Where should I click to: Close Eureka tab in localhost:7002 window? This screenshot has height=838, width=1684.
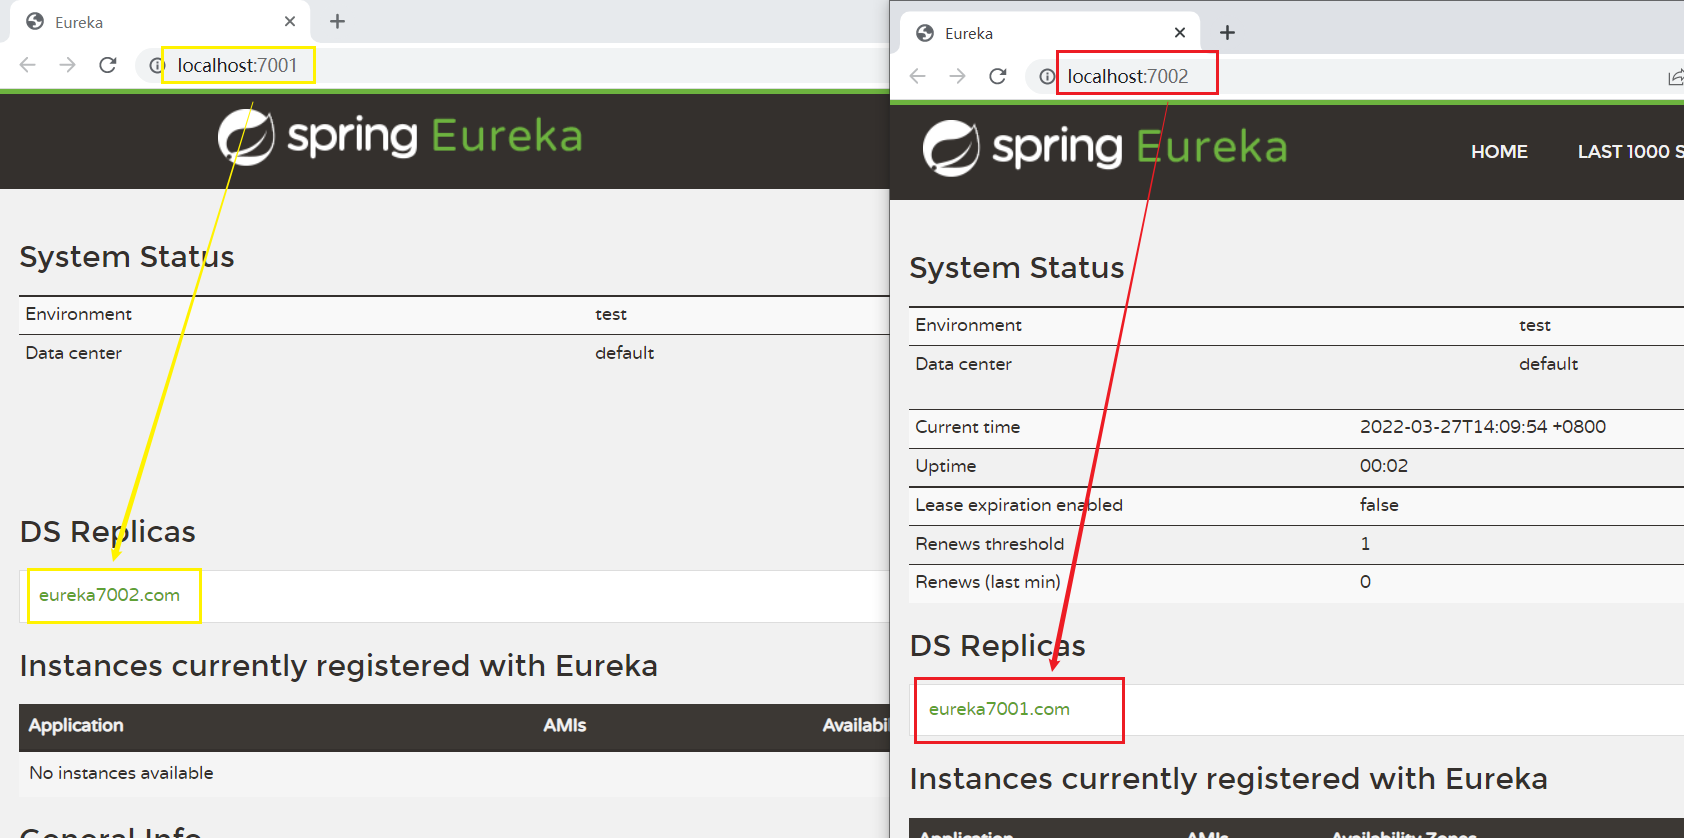tap(1180, 33)
